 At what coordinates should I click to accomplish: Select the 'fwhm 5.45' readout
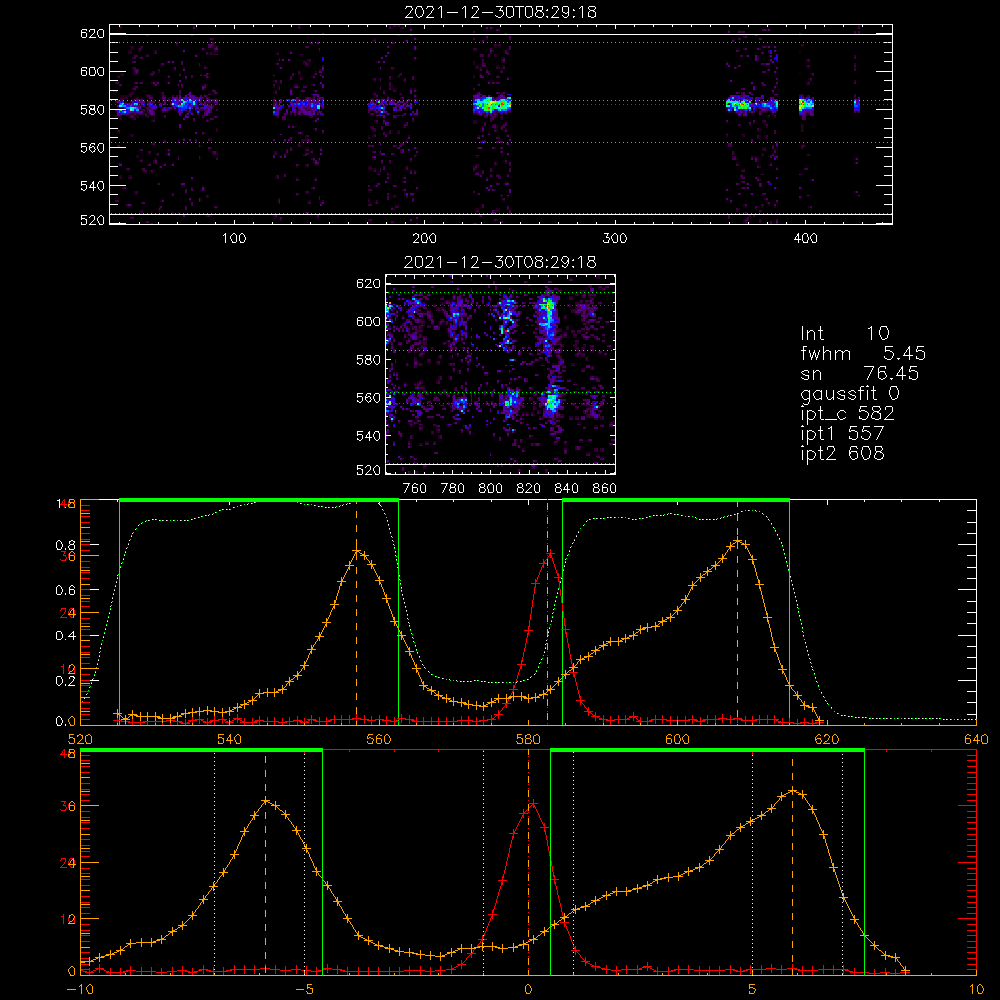[x=863, y=353]
